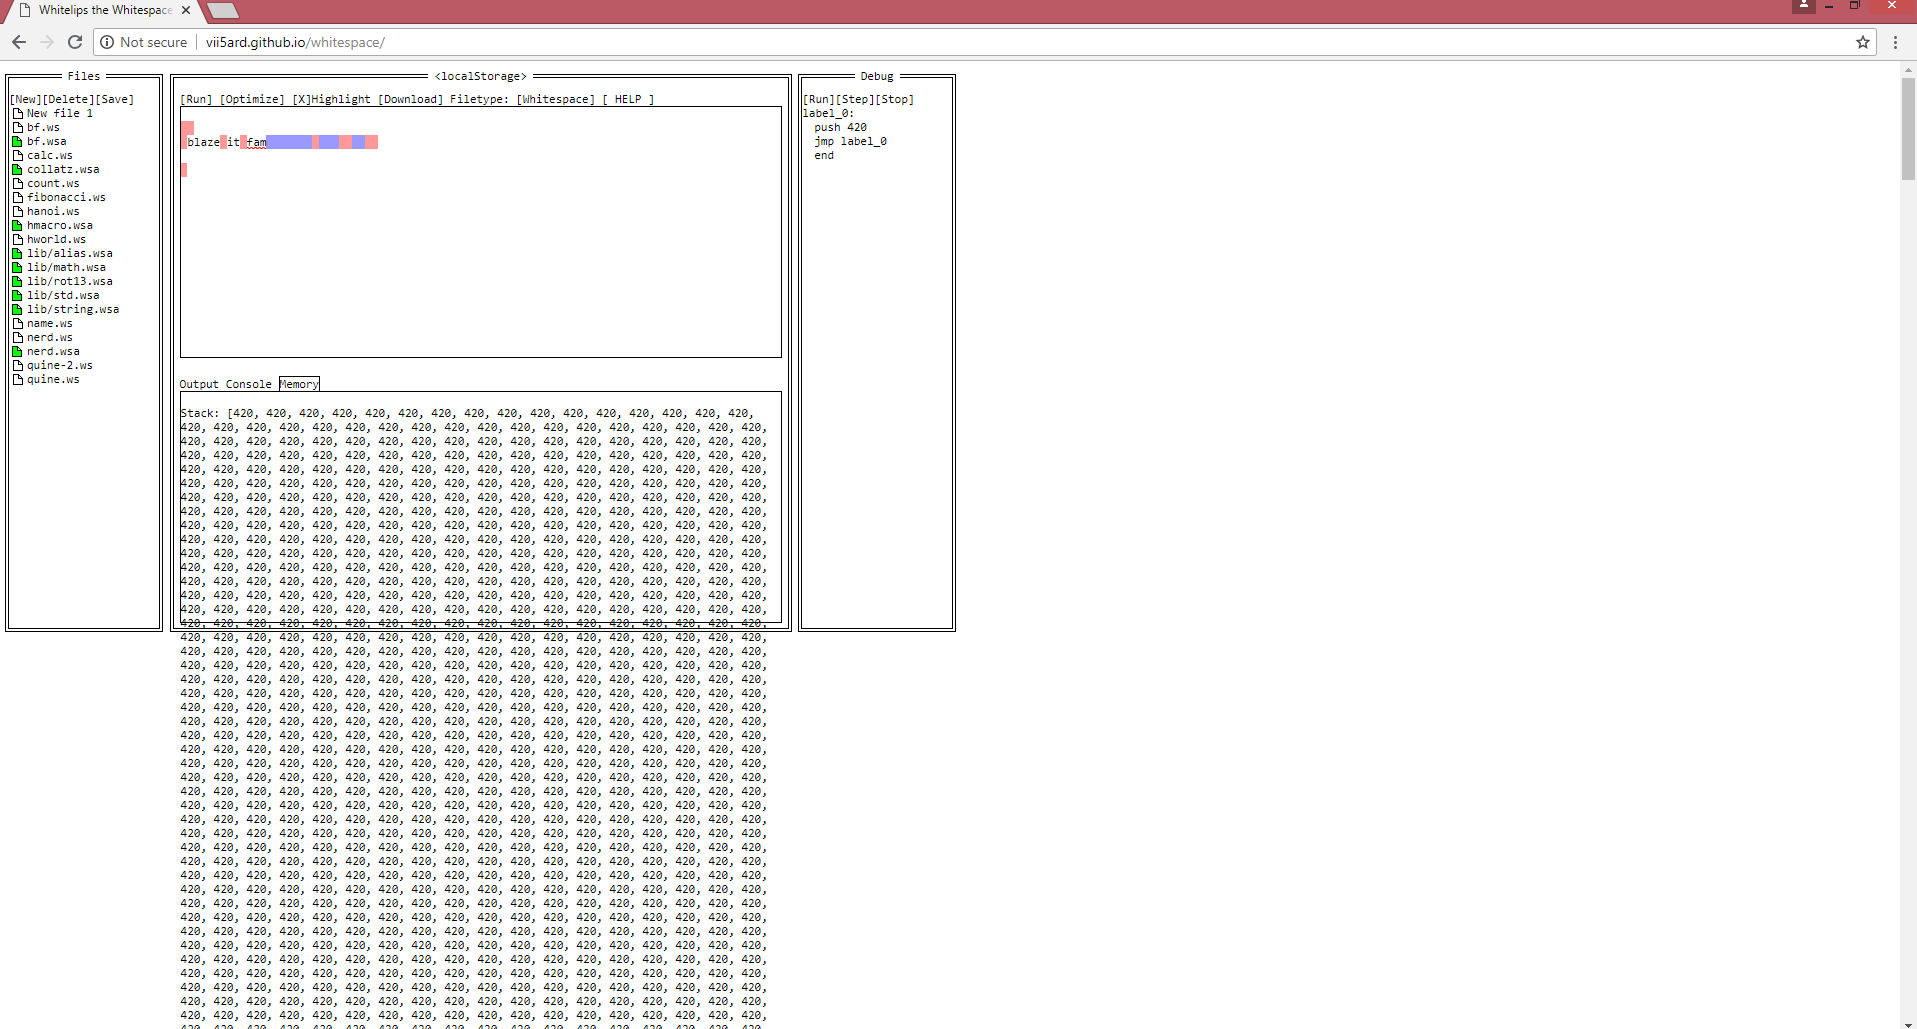
Task: Click the [Optimize] button
Action: 252,99
